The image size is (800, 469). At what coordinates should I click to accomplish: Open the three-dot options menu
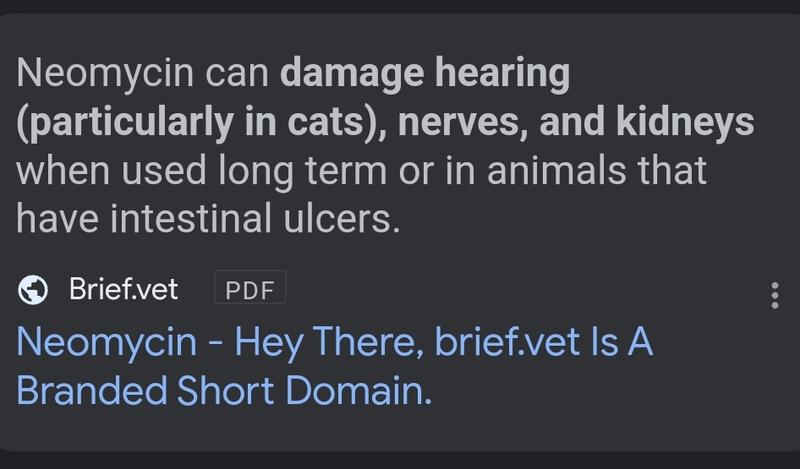tap(774, 295)
